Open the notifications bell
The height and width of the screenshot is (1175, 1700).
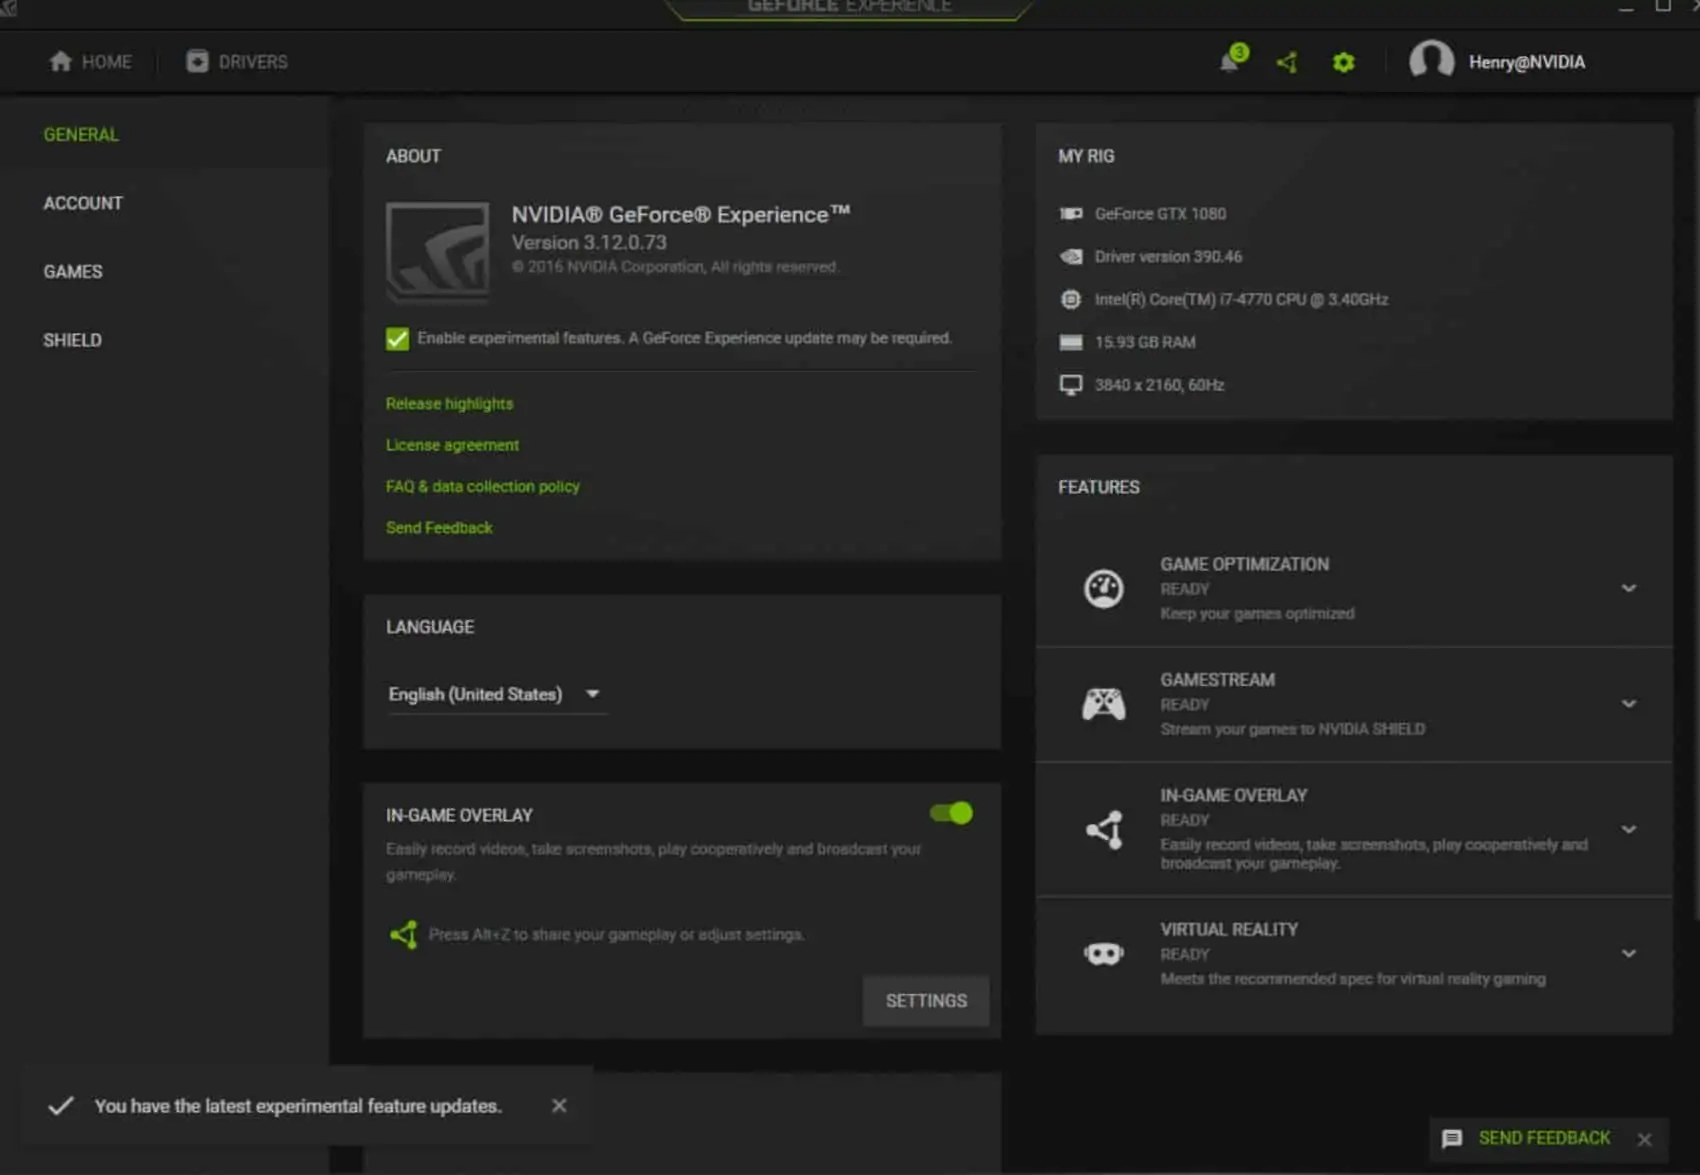[x=1230, y=62]
